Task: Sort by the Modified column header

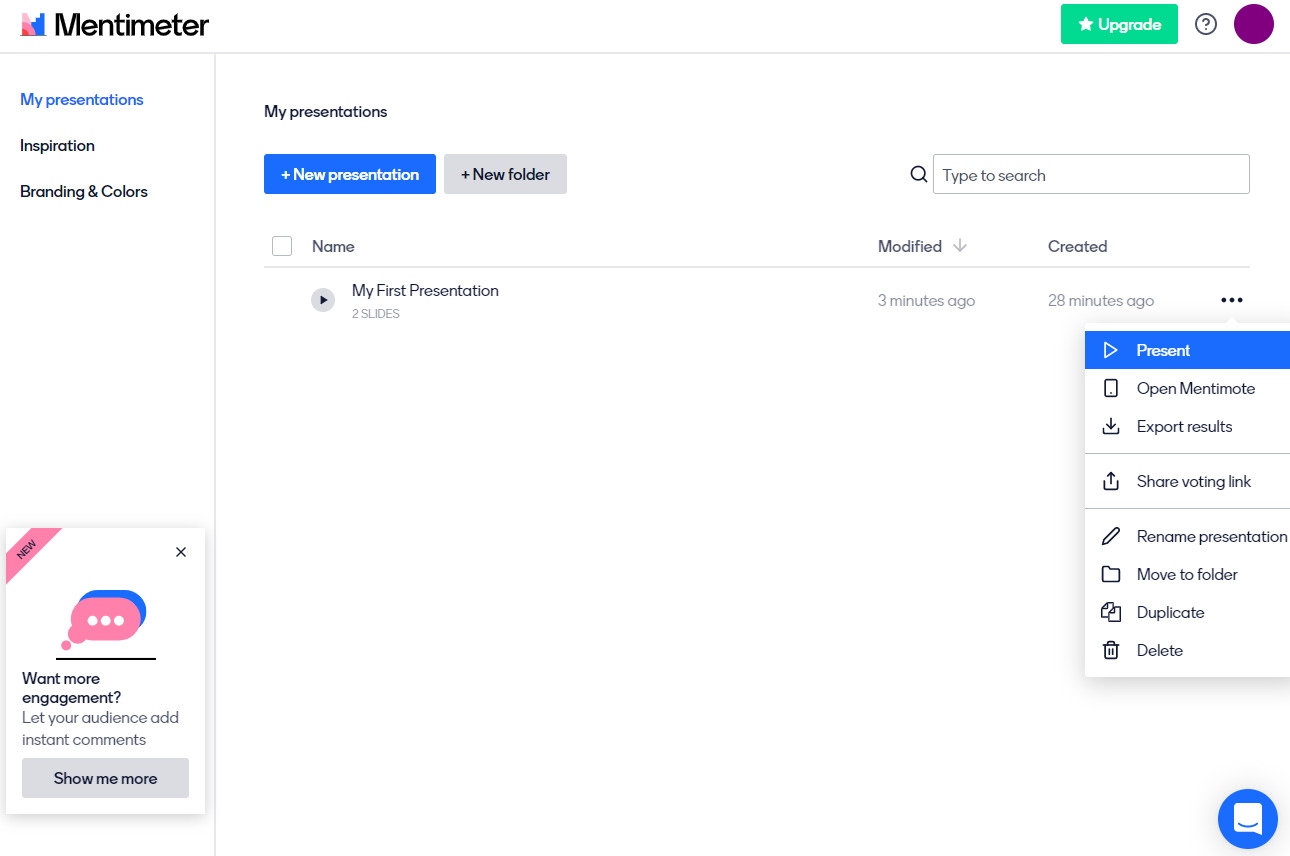Action: coord(910,246)
